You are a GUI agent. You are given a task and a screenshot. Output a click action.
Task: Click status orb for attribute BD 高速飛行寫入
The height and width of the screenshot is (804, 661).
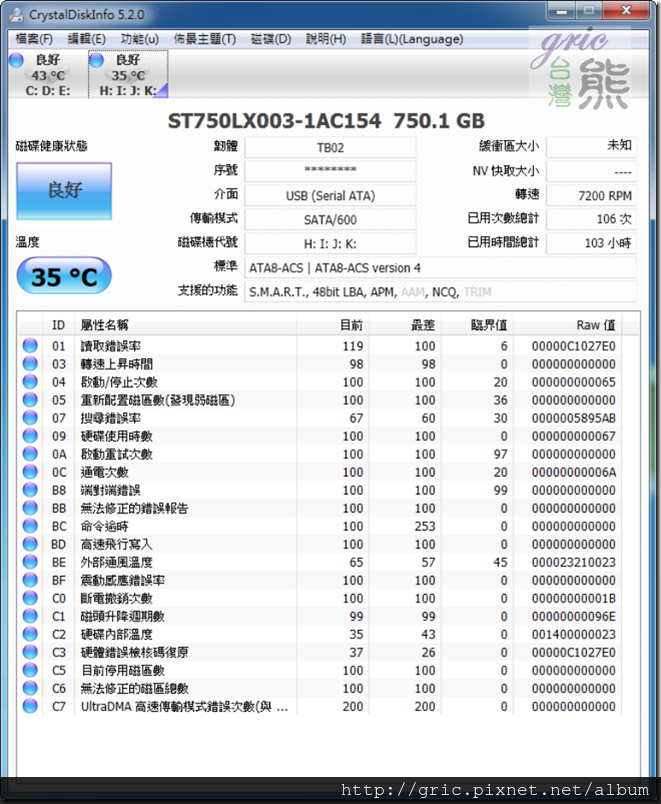pyautogui.click(x=30, y=544)
